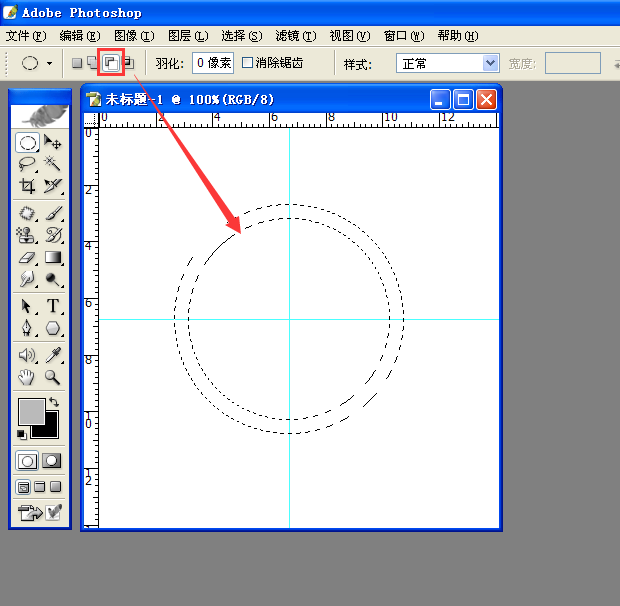Select the Smudge tool
This screenshot has width=620, height=606.
[x=27, y=279]
